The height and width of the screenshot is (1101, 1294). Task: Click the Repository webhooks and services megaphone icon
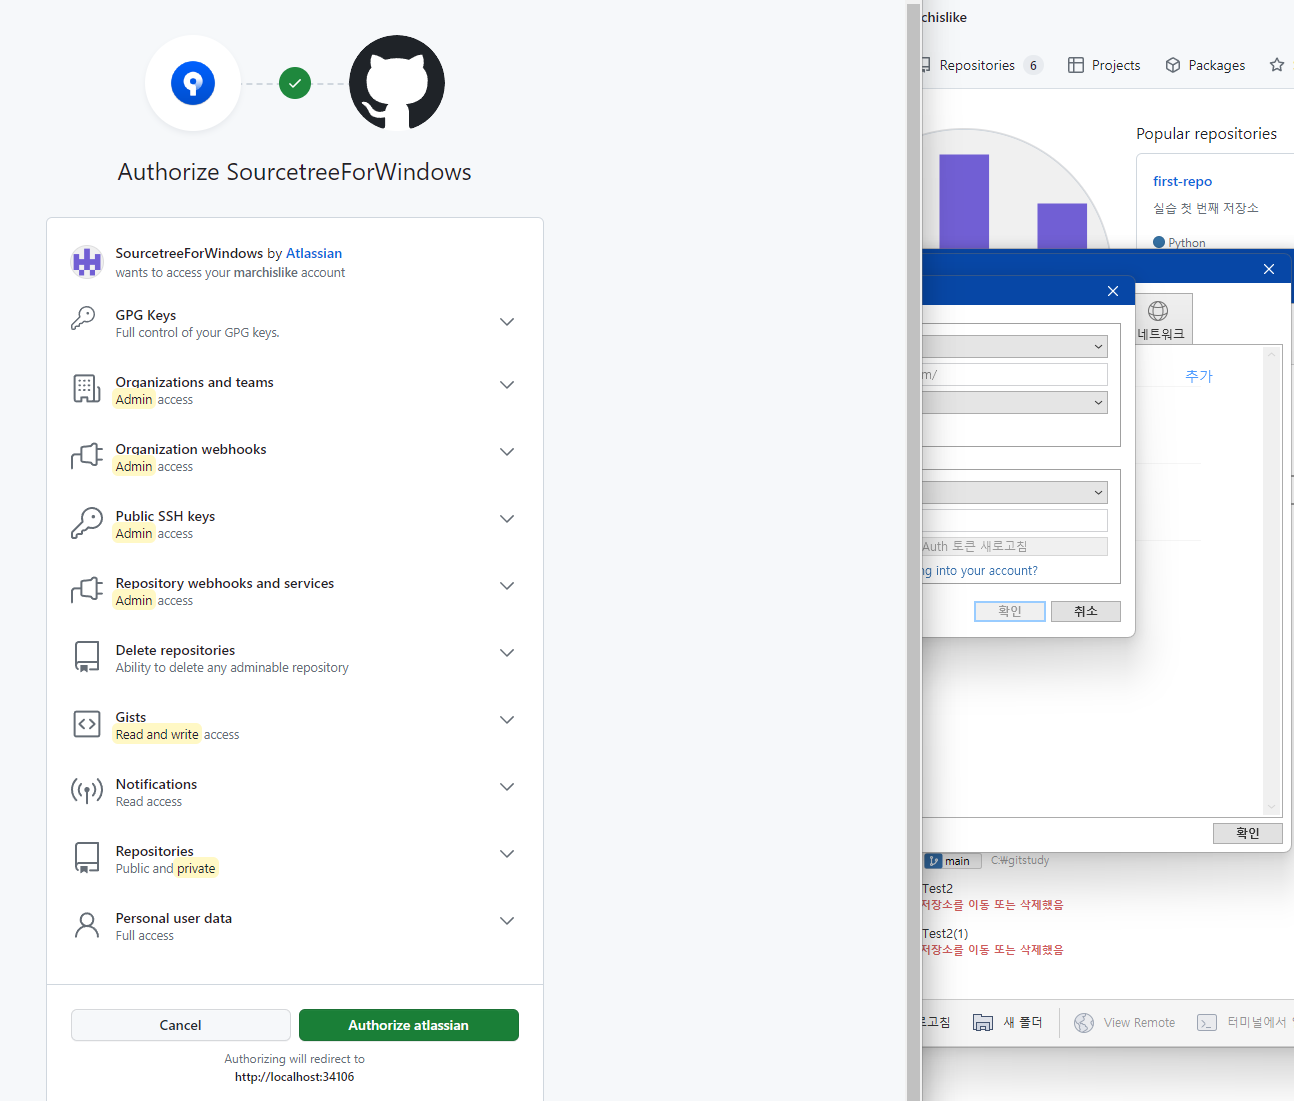(87, 590)
